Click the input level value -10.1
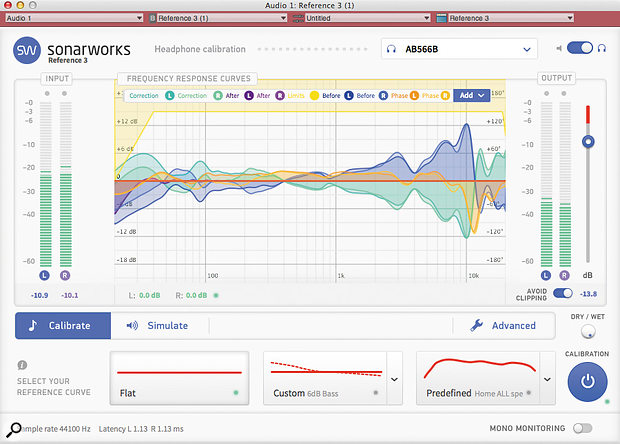The image size is (620, 444). tap(70, 295)
